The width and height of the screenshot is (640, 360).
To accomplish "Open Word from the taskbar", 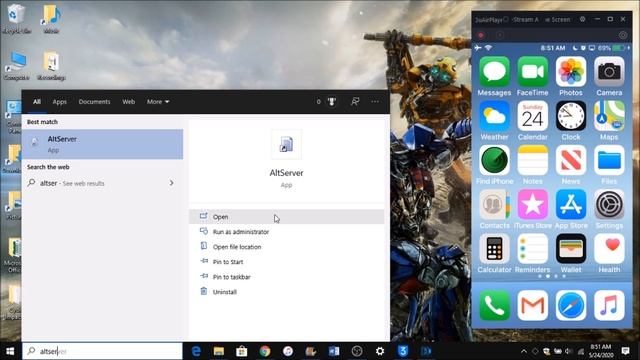I will (334, 351).
